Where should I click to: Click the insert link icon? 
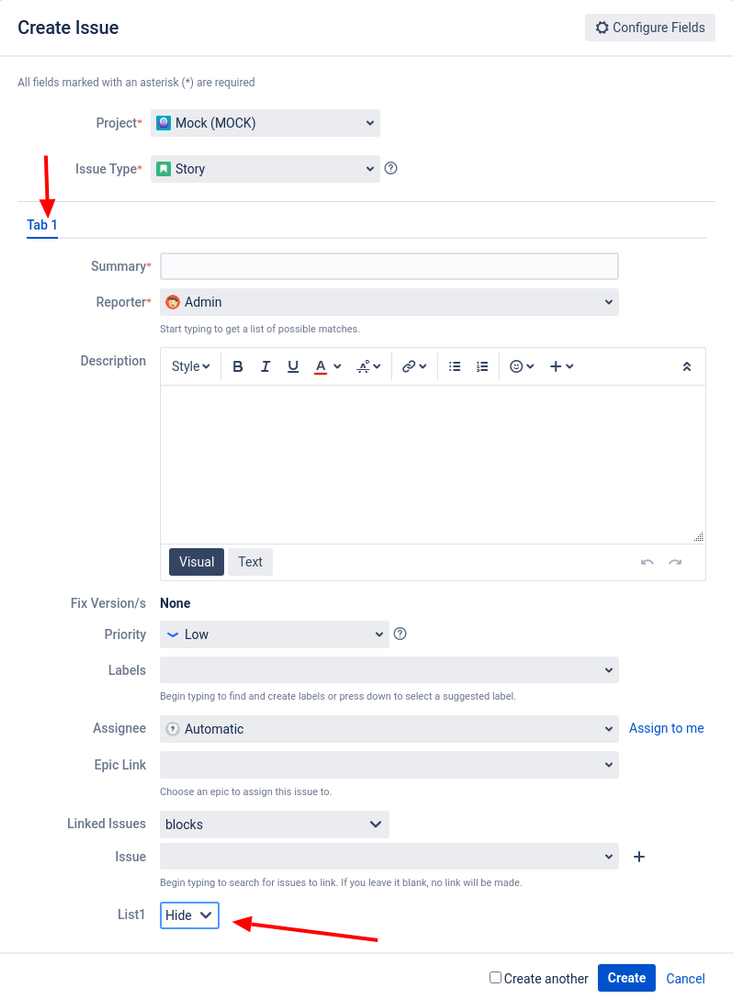(x=409, y=366)
